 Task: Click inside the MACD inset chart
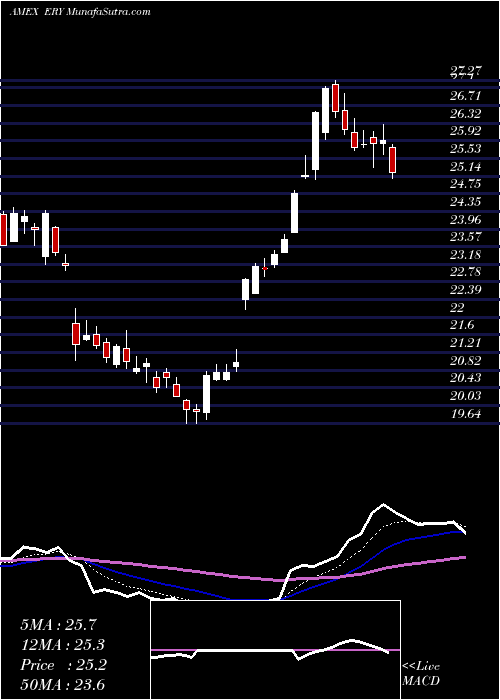[275, 650]
